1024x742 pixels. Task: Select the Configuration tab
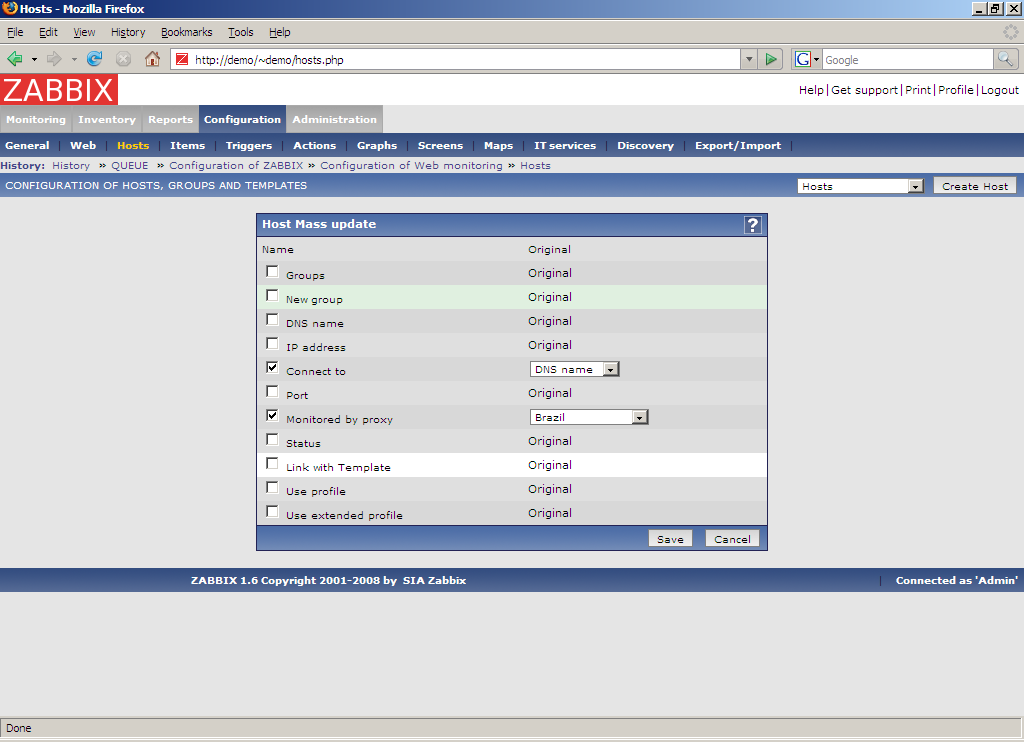242,120
